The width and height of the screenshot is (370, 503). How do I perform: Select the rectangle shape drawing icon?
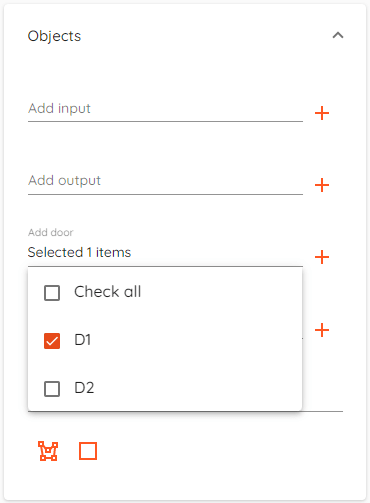88,451
